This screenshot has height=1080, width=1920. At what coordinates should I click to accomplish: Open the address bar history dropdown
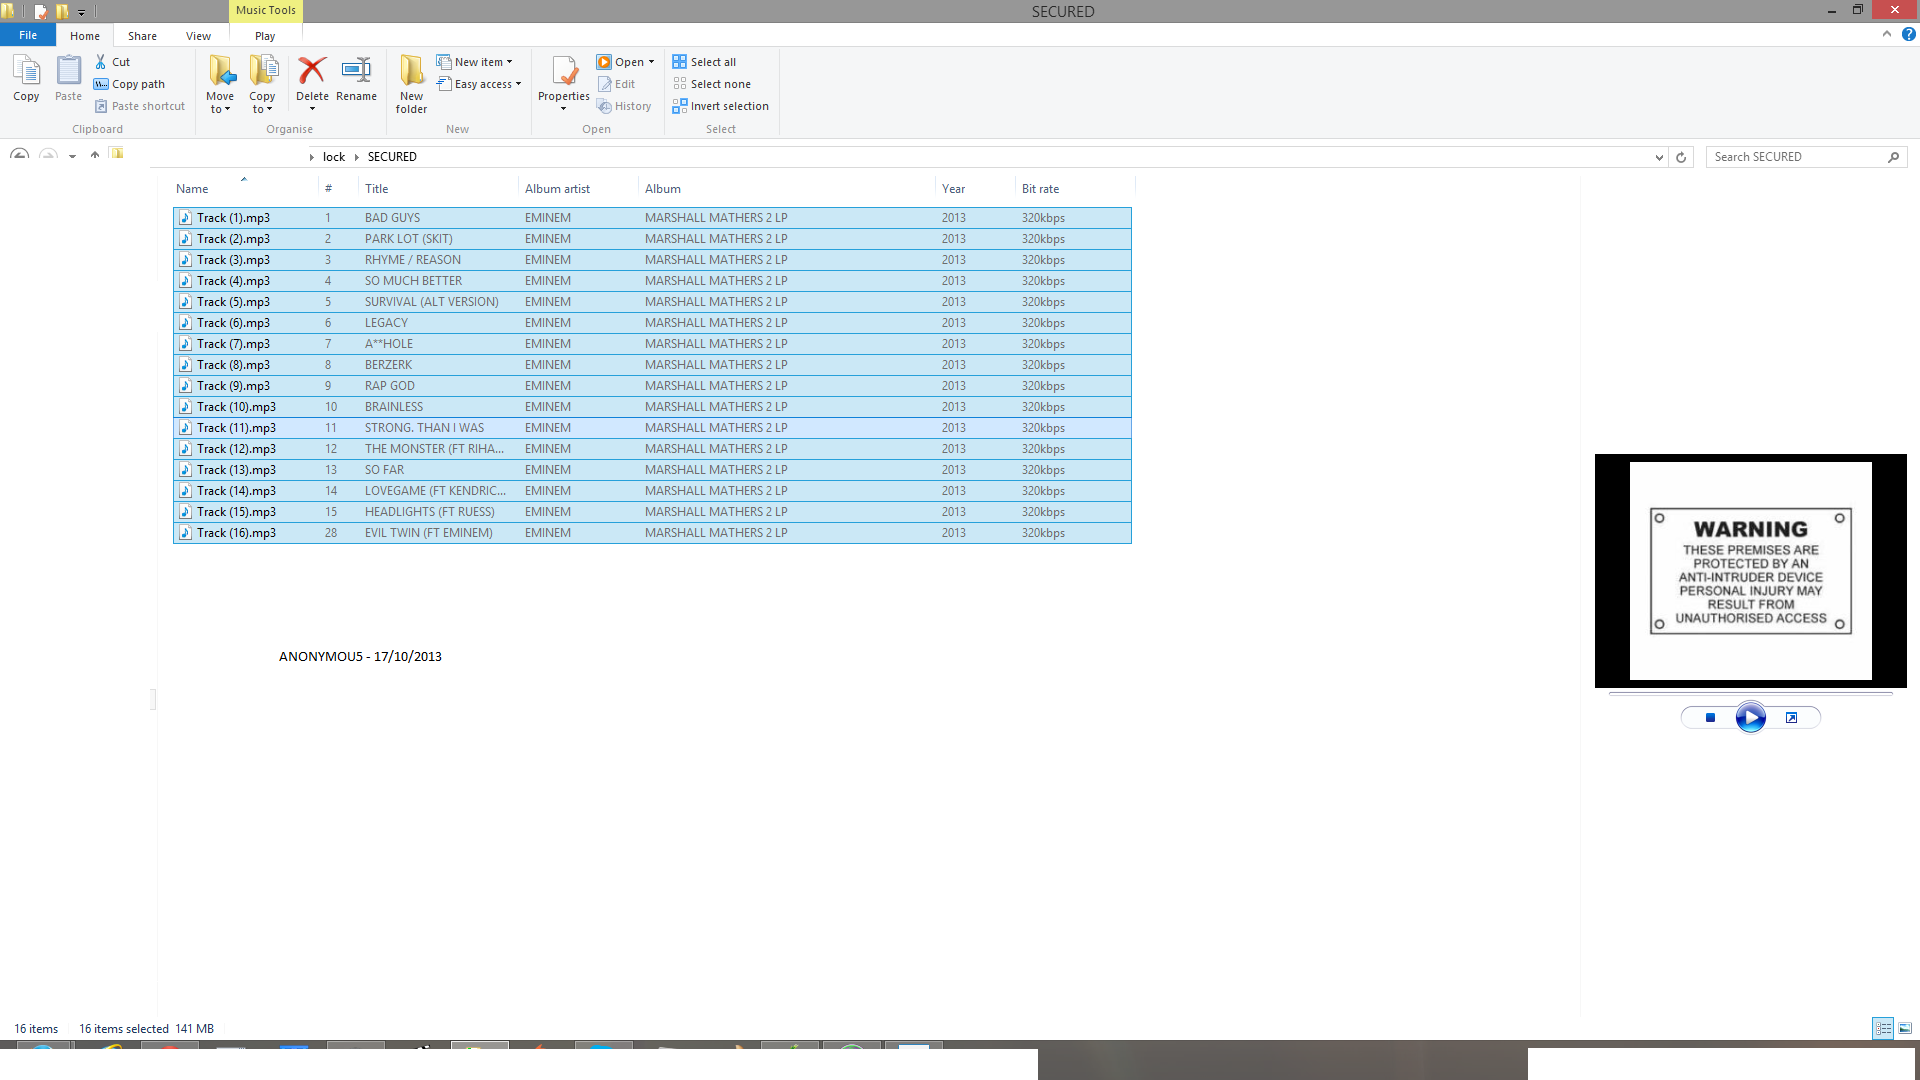click(x=1659, y=157)
